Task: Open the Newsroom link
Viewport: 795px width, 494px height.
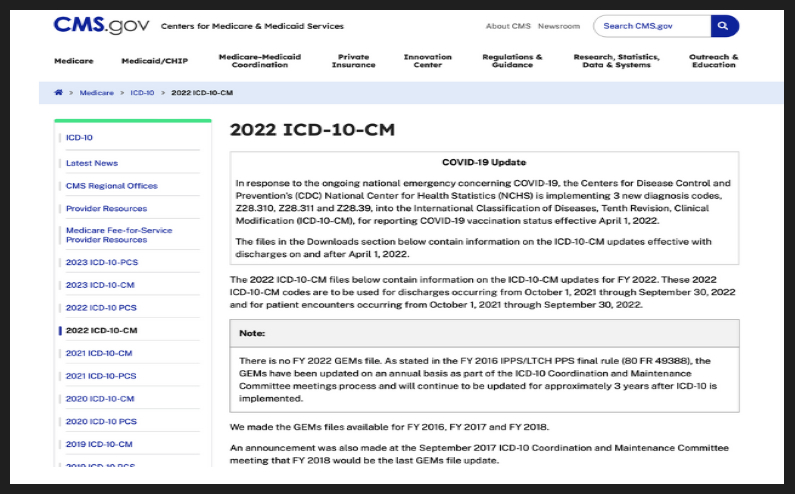Action: tap(559, 26)
